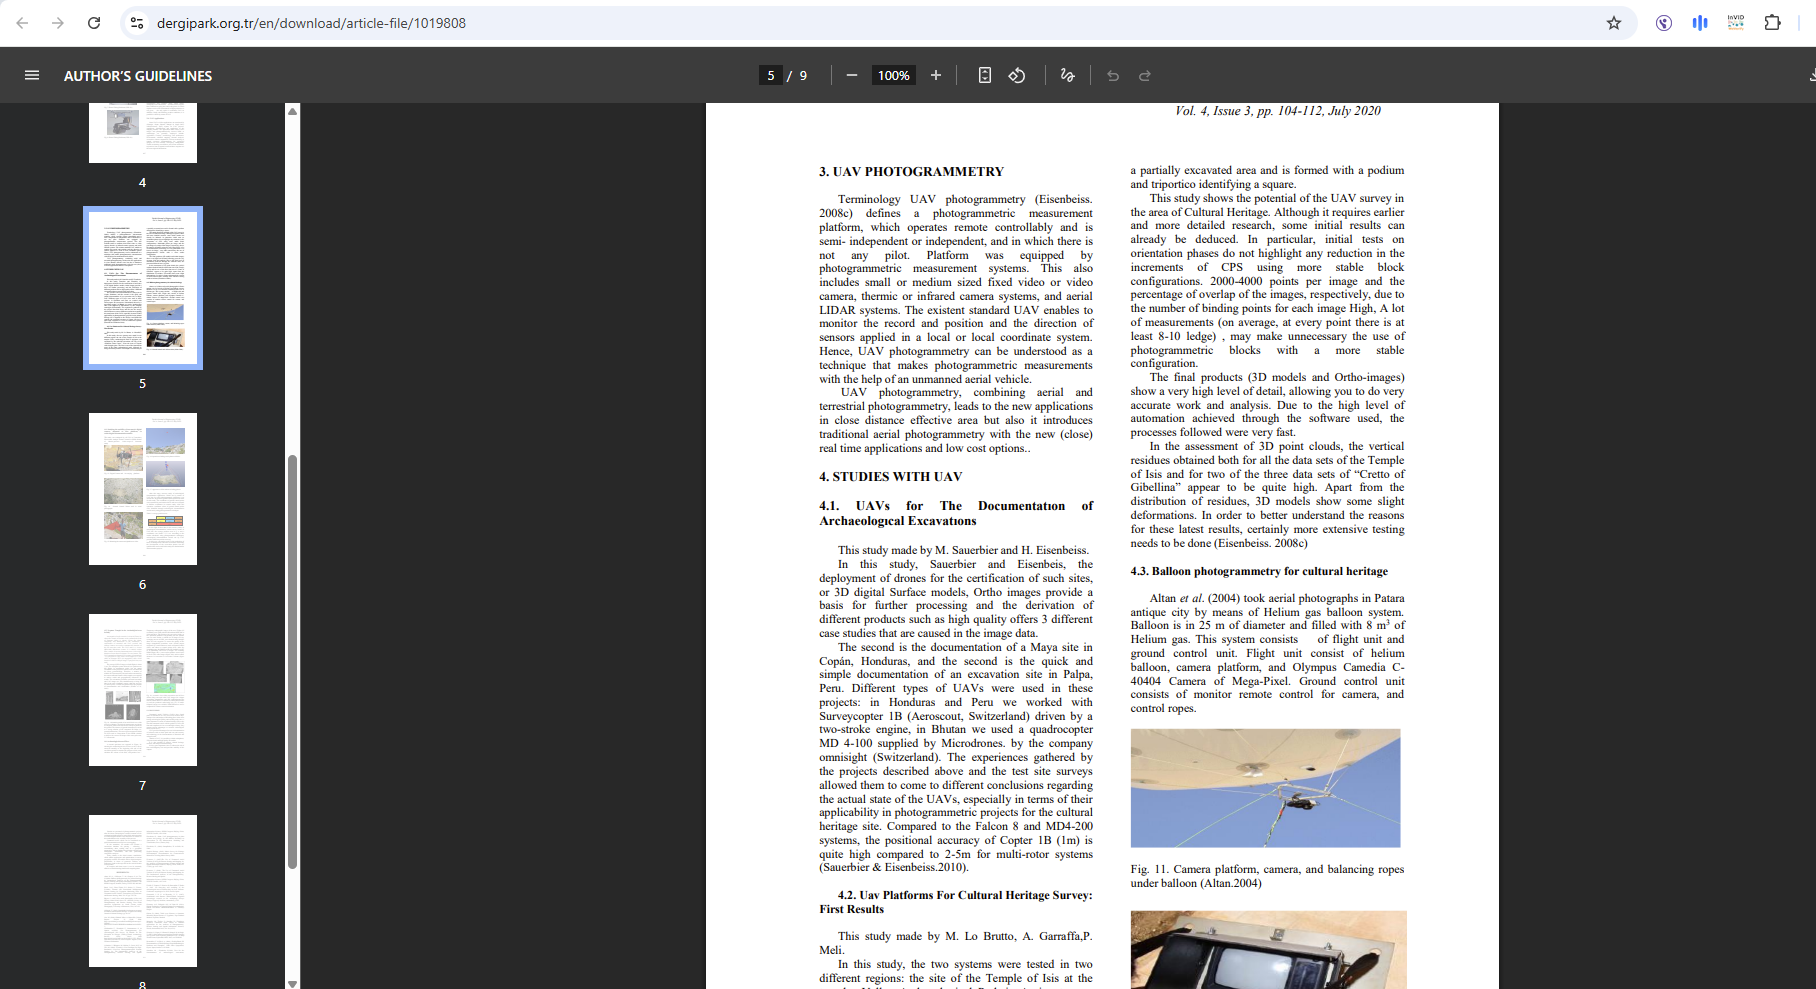This screenshot has width=1816, height=989.
Task: Click the zoom out minus button
Action: tap(851, 75)
